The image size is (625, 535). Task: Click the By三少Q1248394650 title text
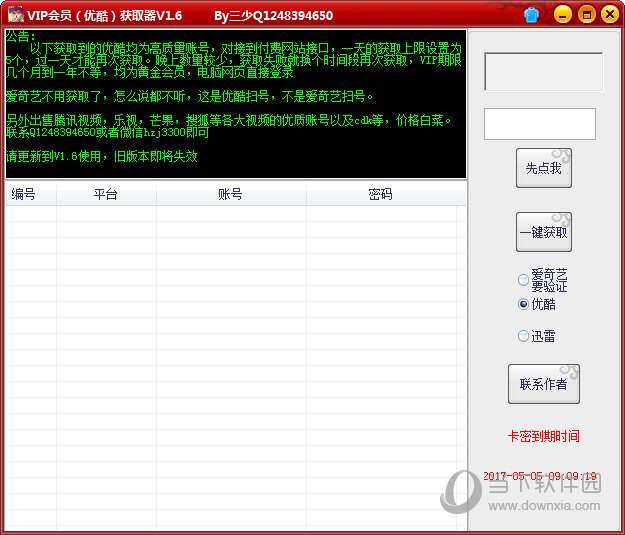point(273,16)
